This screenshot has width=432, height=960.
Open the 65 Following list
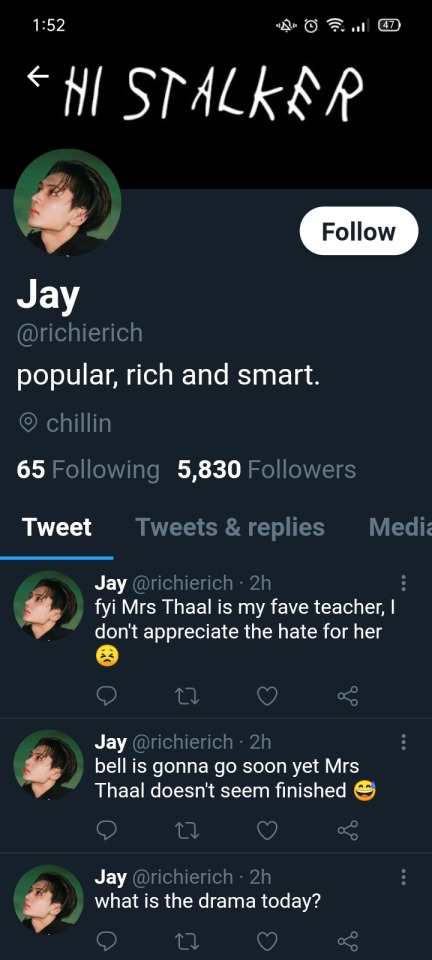(88, 470)
